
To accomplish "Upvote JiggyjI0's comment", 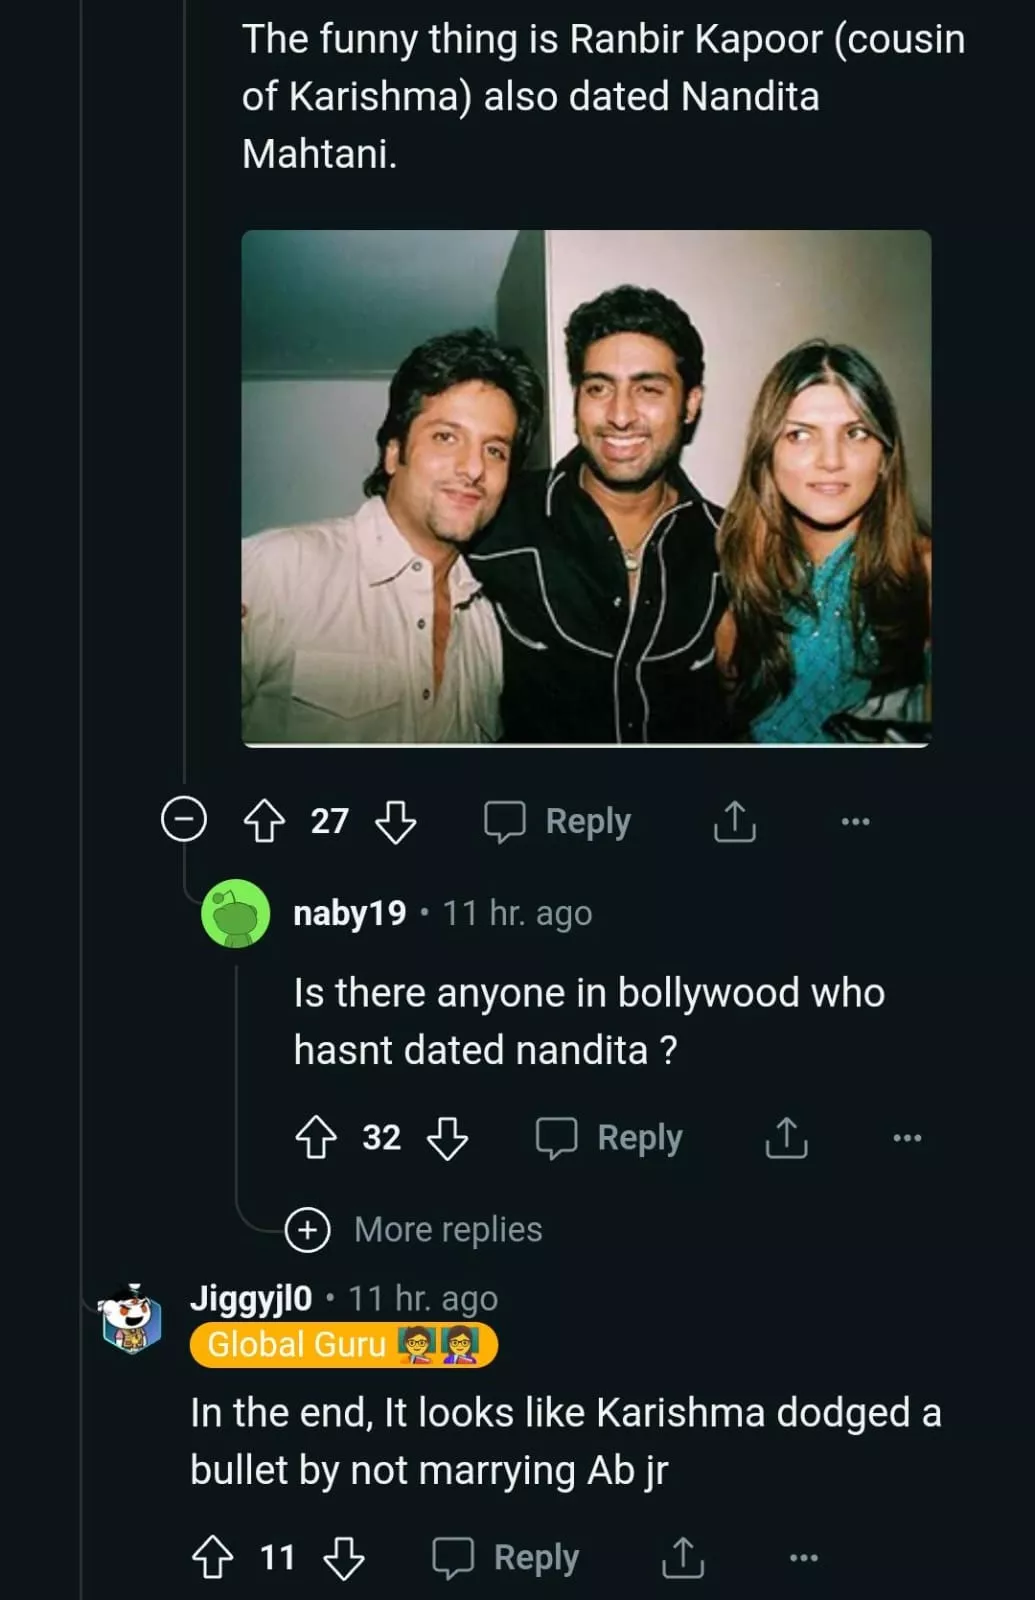I will click(212, 1558).
